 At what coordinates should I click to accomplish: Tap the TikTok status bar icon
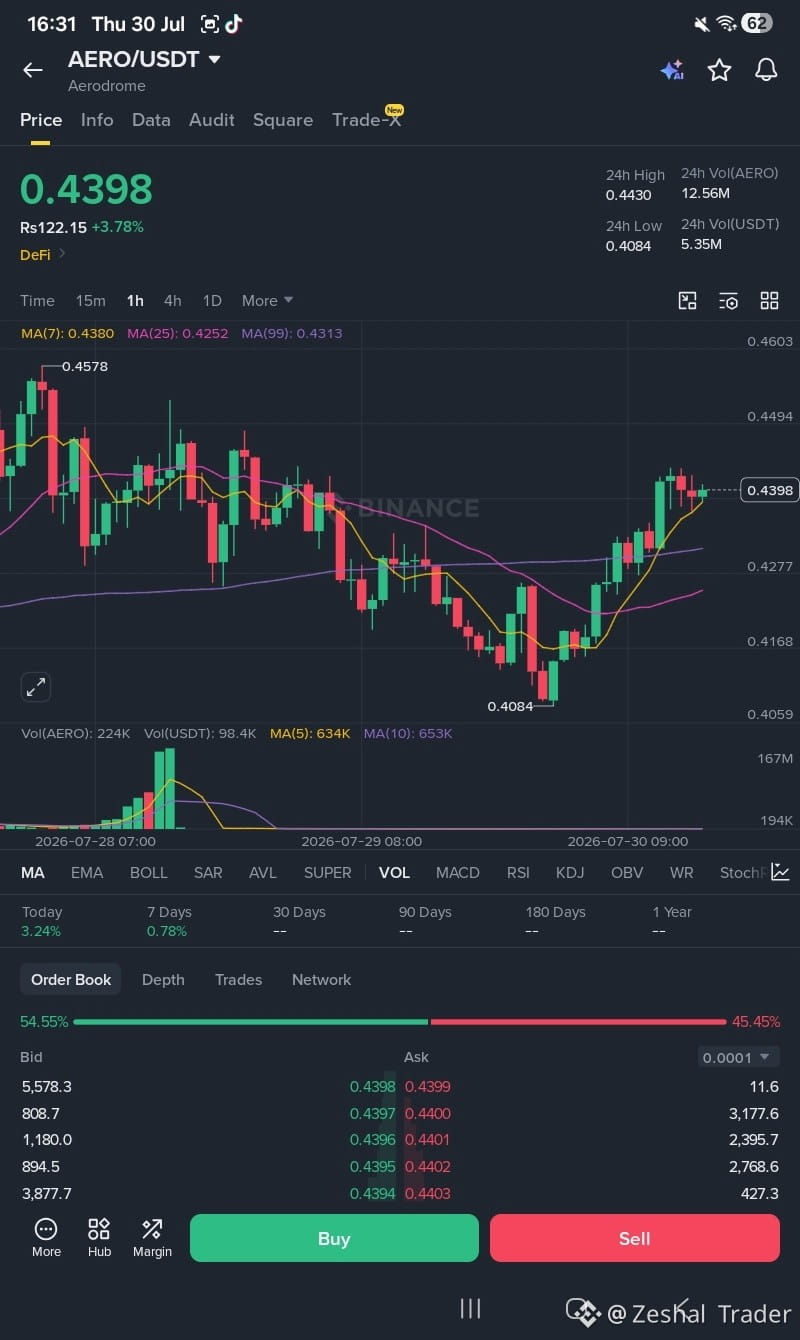tap(233, 24)
